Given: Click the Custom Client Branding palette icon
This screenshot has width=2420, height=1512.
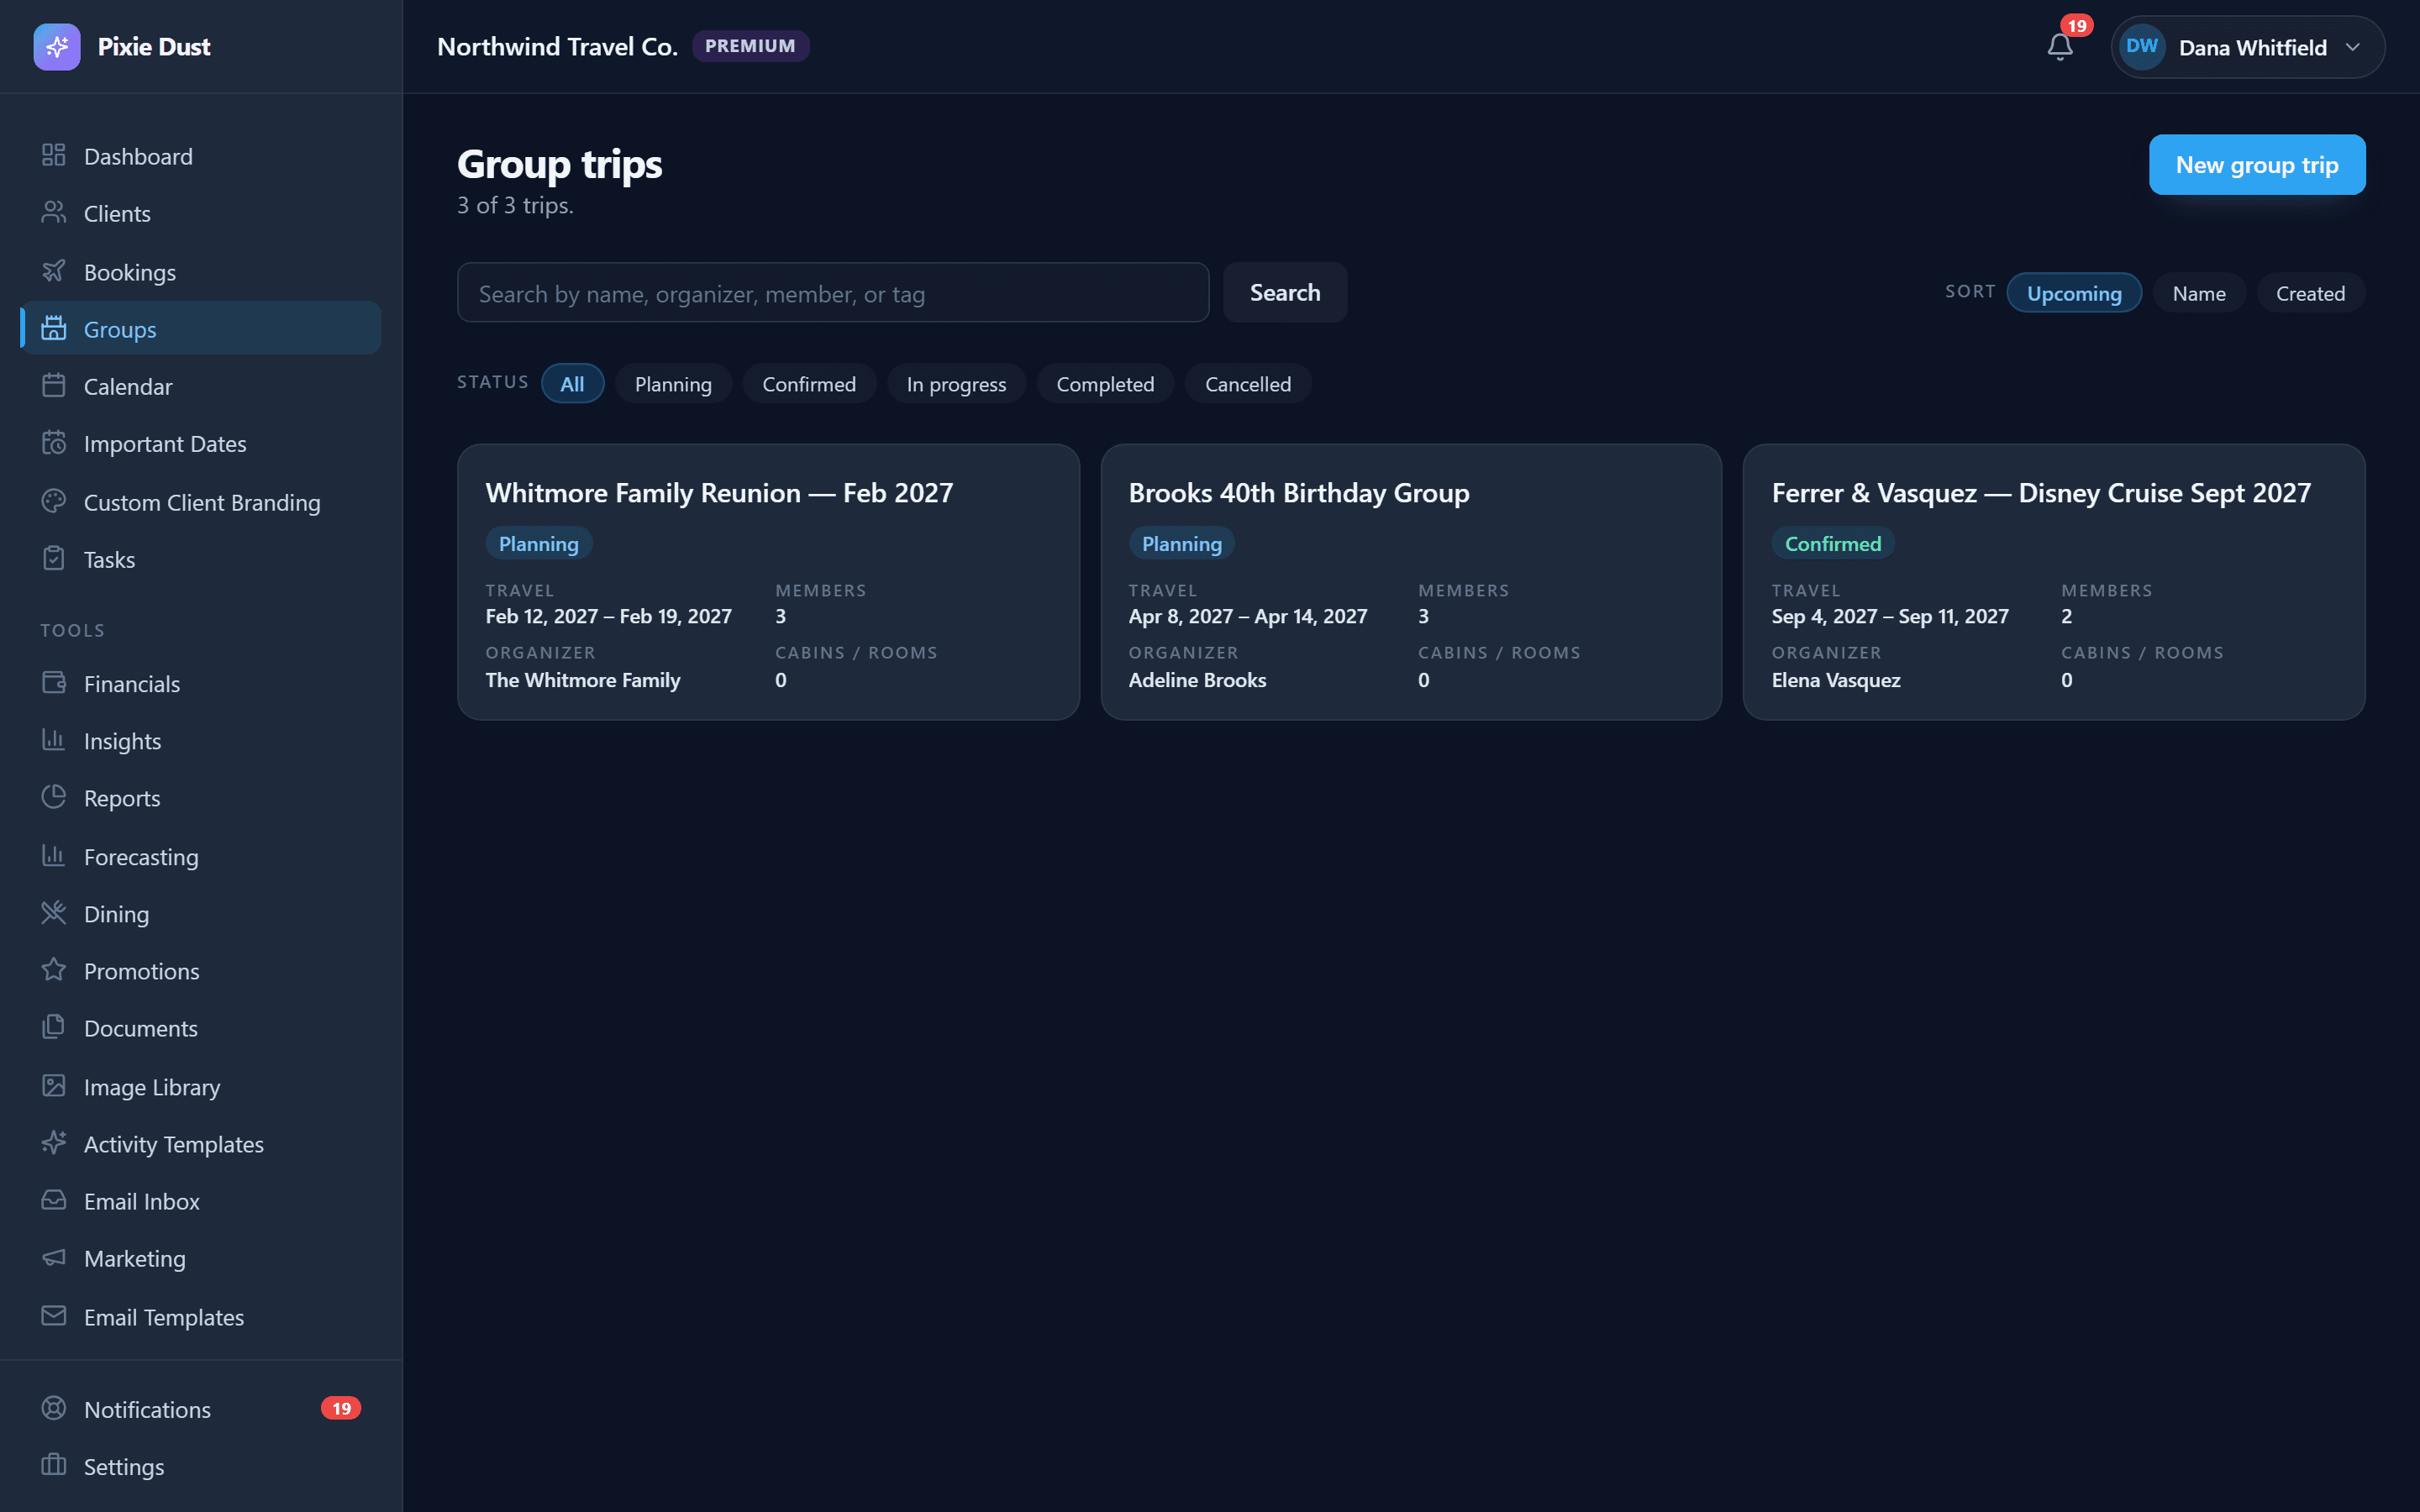Looking at the screenshot, I should 54,501.
